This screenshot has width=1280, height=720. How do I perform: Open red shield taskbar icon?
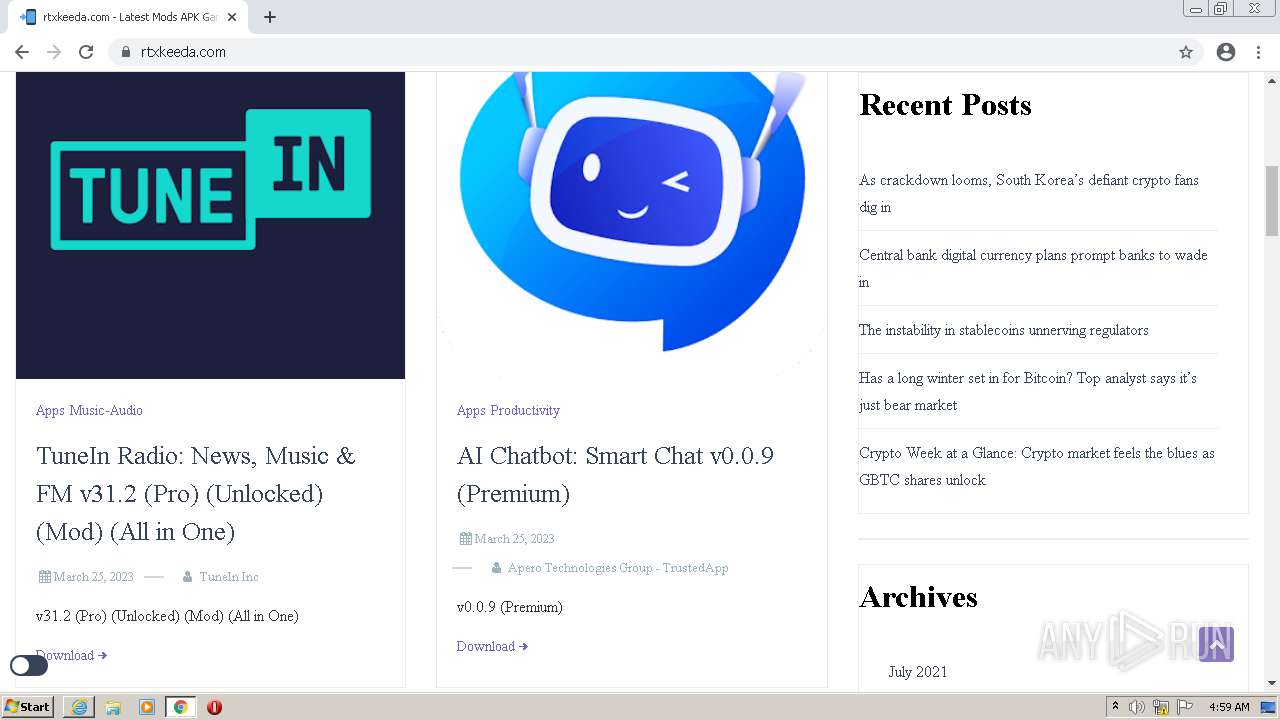pos(214,707)
